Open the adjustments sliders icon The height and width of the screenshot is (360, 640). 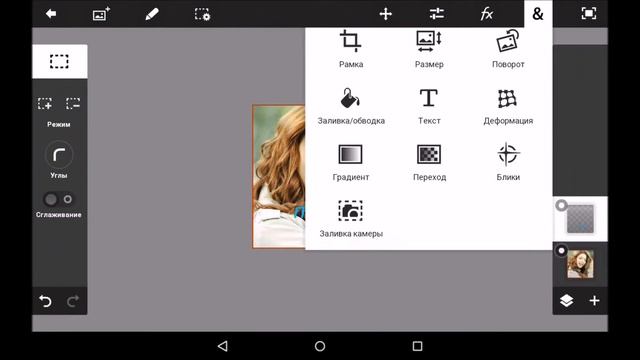(436, 14)
